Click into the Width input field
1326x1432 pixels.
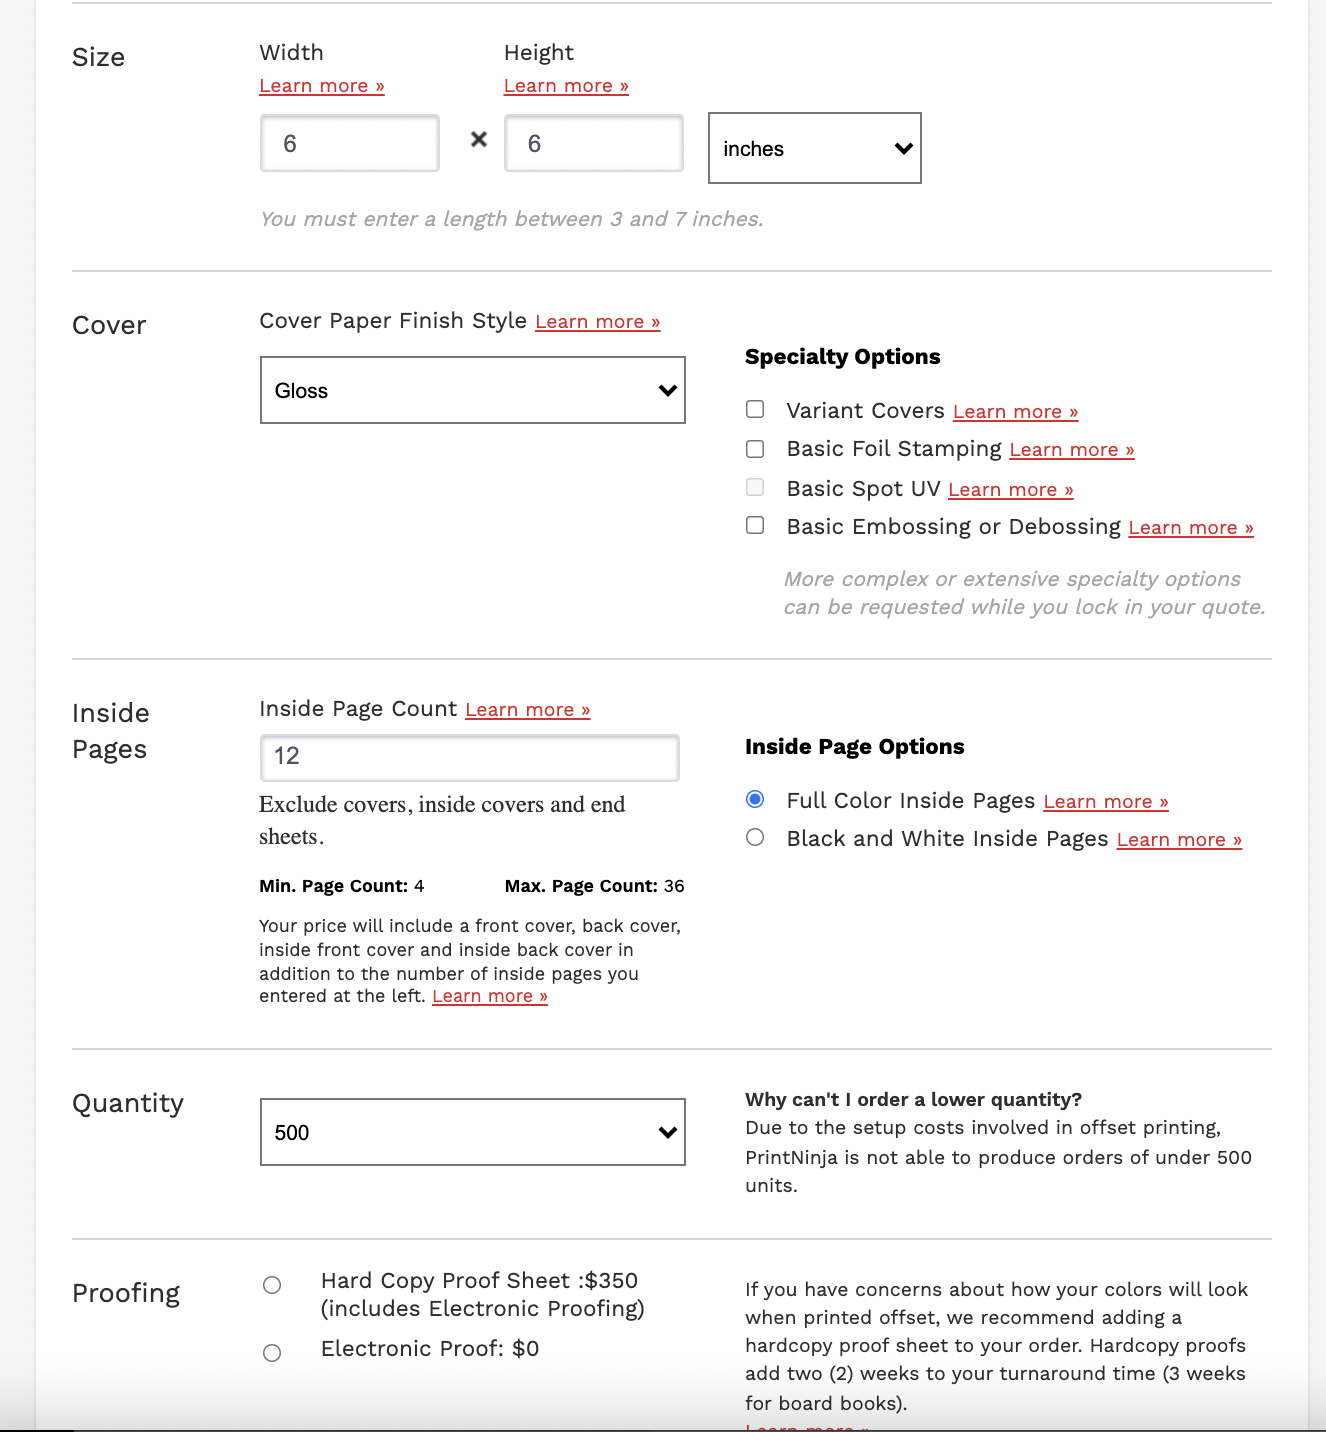[350, 143]
